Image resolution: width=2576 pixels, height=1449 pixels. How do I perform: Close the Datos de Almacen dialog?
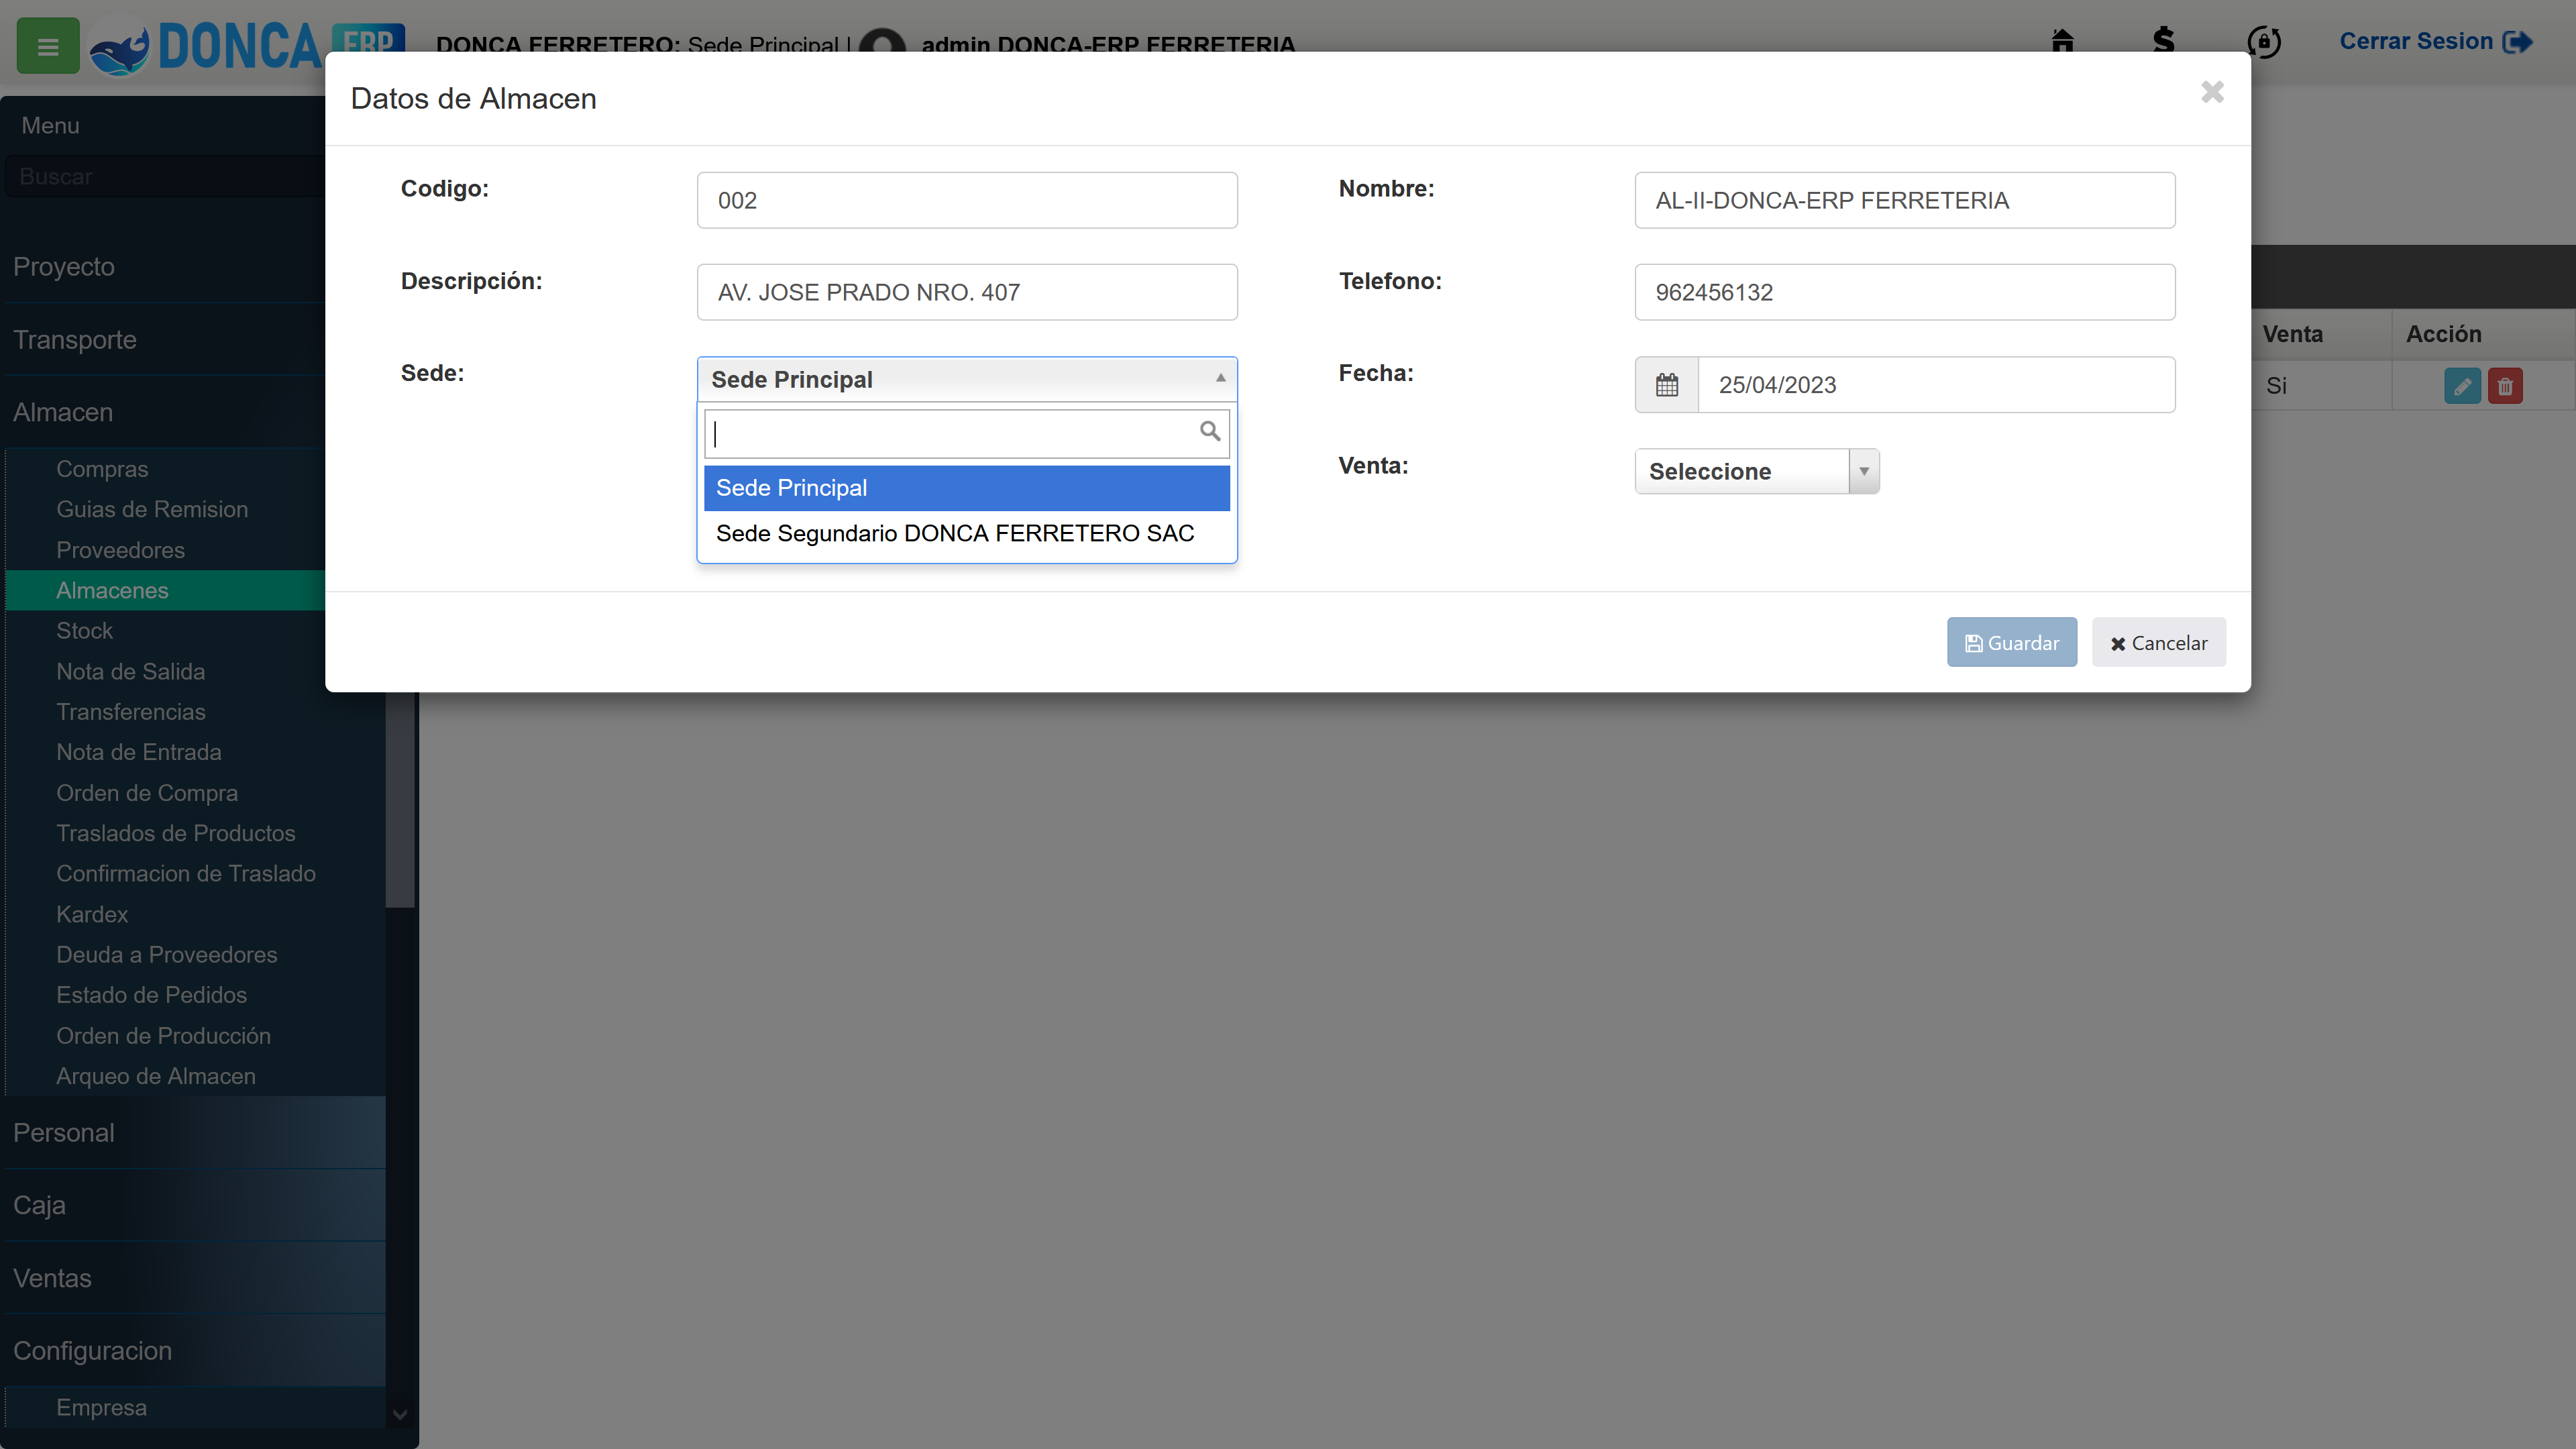coord(2212,92)
